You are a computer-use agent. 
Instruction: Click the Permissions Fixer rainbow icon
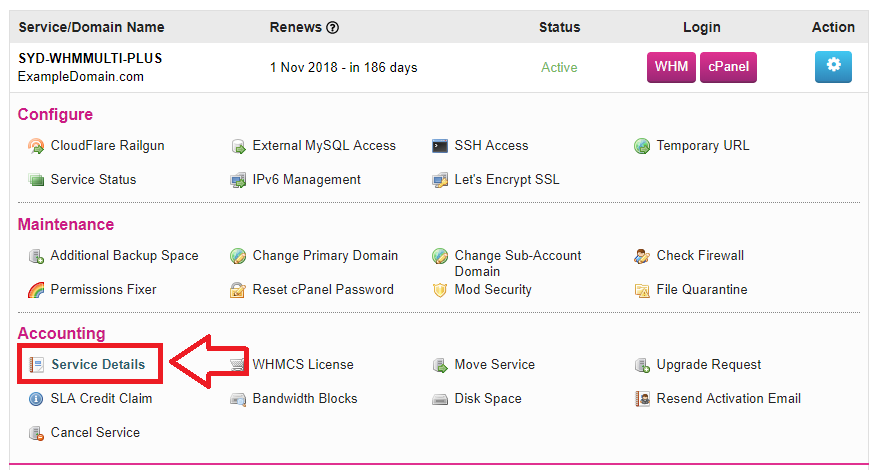pos(36,290)
